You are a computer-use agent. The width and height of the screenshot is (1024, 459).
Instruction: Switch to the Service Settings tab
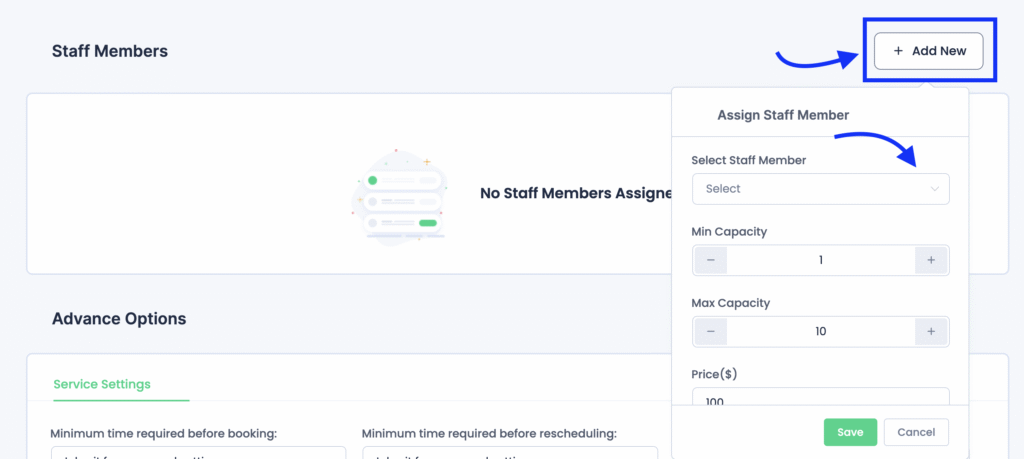point(102,384)
